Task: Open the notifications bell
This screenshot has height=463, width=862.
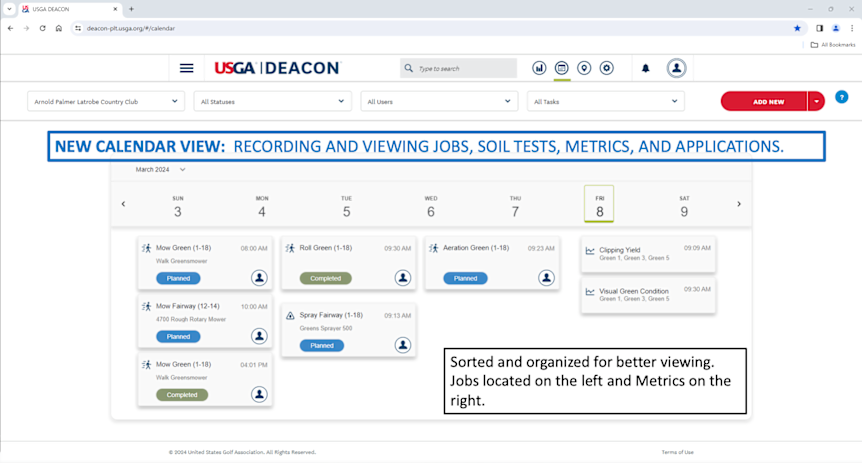Action: tap(645, 68)
